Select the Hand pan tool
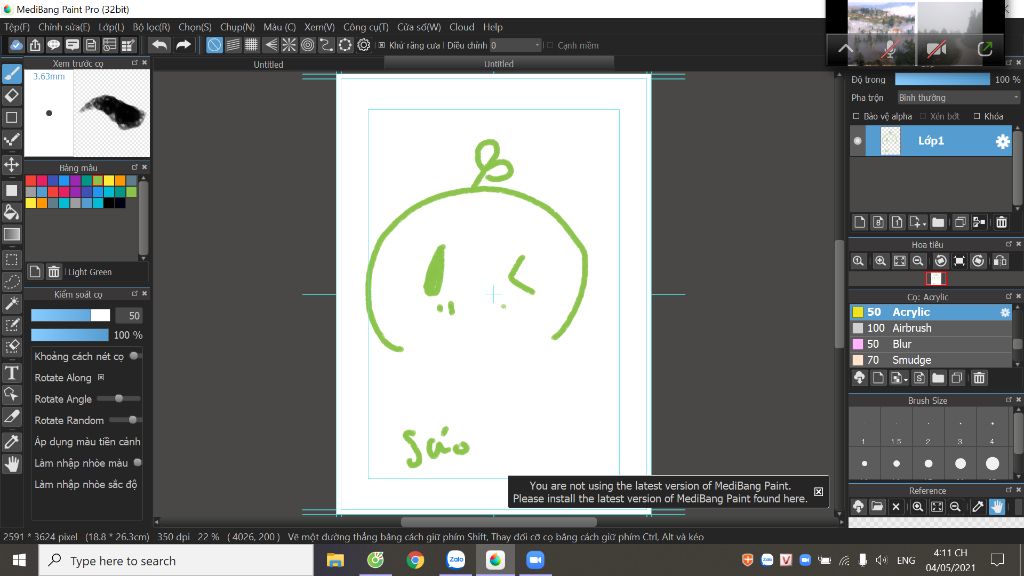Viewport: 1024px width, 576px height. [x=12, y=464]
